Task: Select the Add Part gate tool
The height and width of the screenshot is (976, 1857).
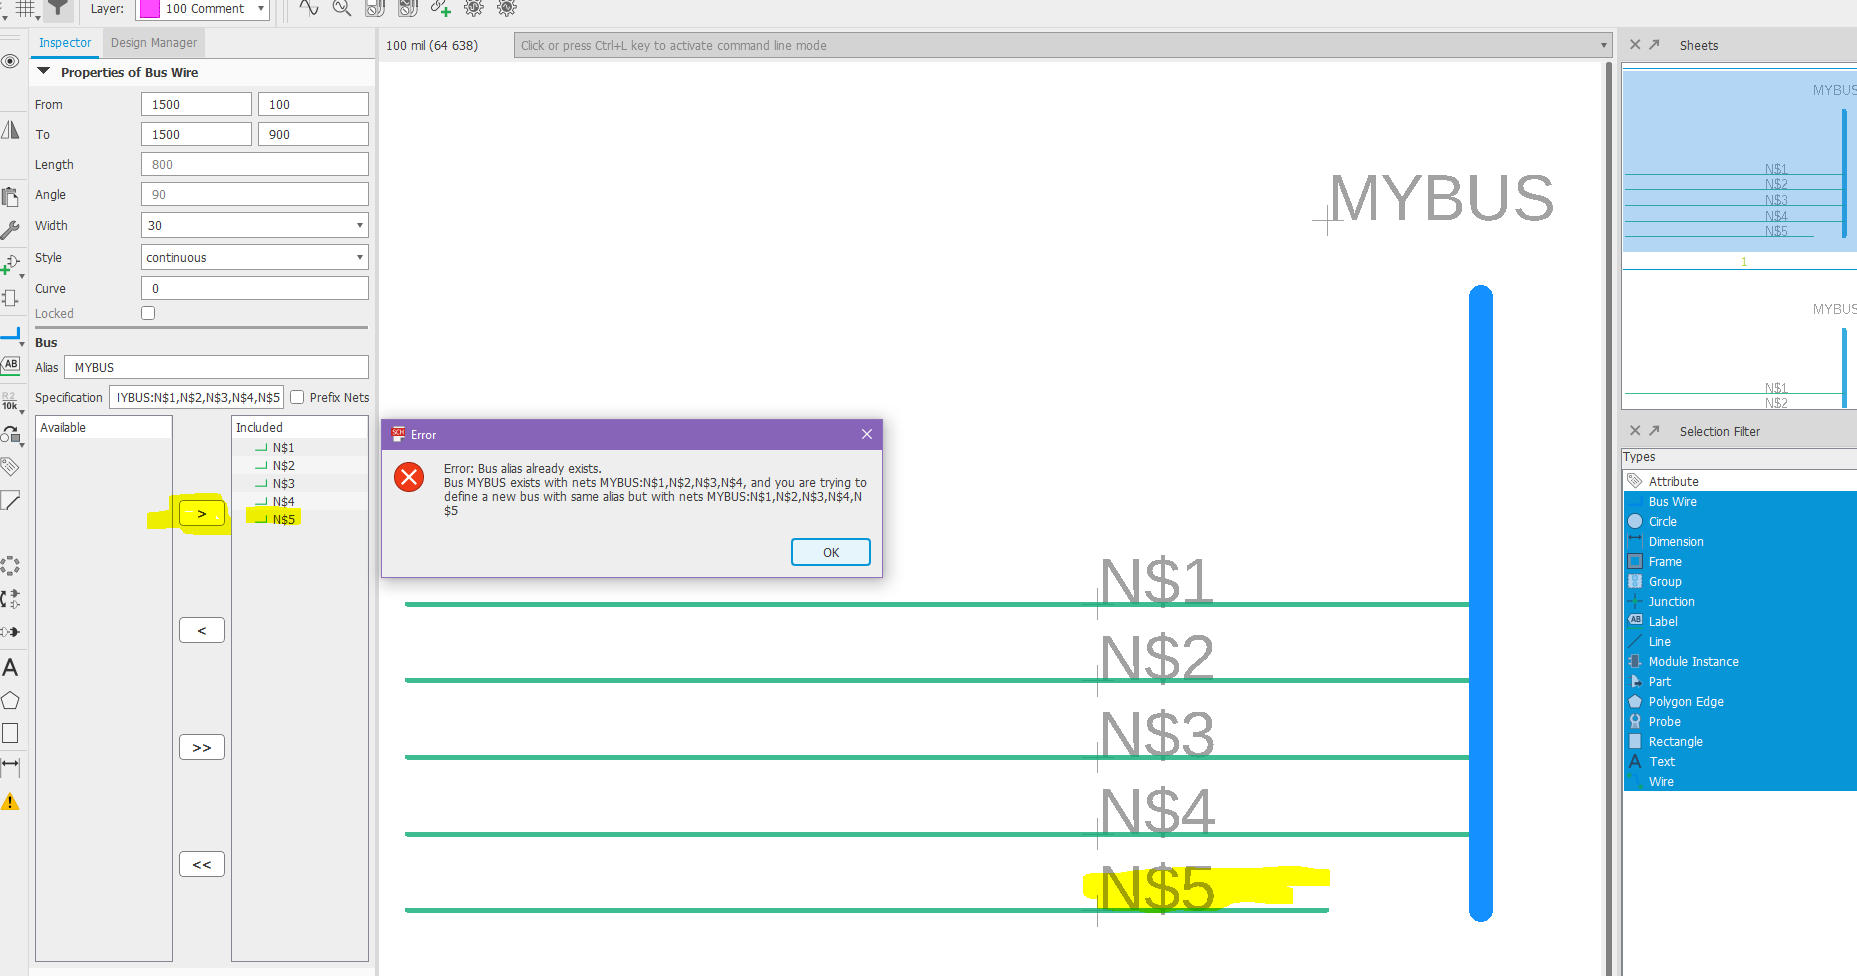Action: (11, 265)
